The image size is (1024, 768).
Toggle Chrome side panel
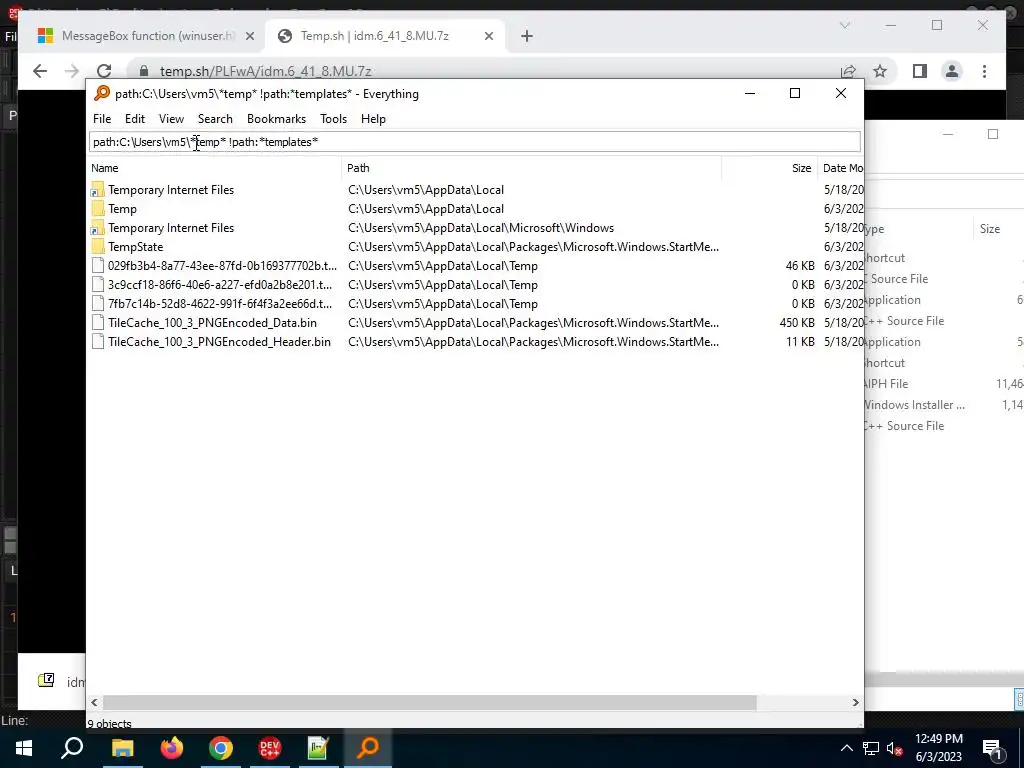coord(920,71)
